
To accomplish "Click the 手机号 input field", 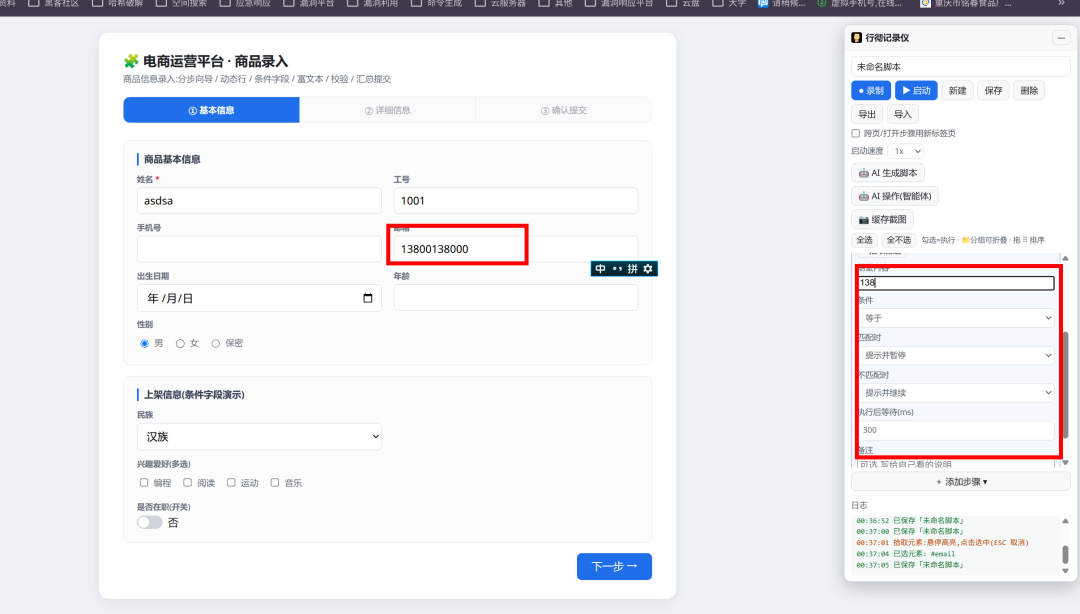I will point(259,249).
